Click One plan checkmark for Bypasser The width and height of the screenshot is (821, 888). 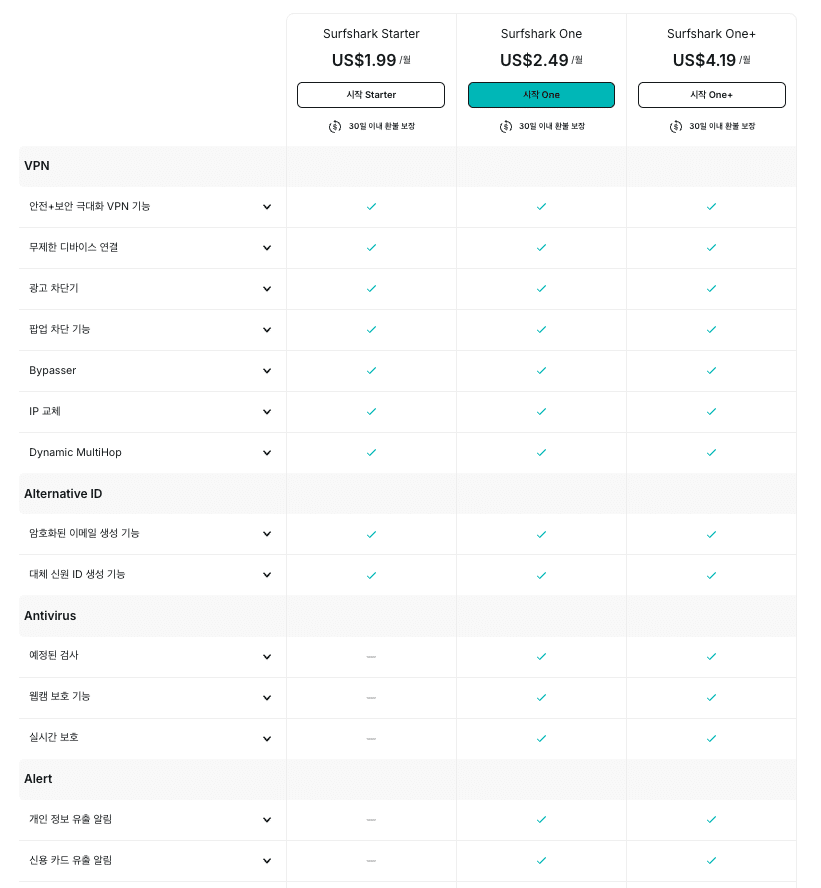[541, 371]
